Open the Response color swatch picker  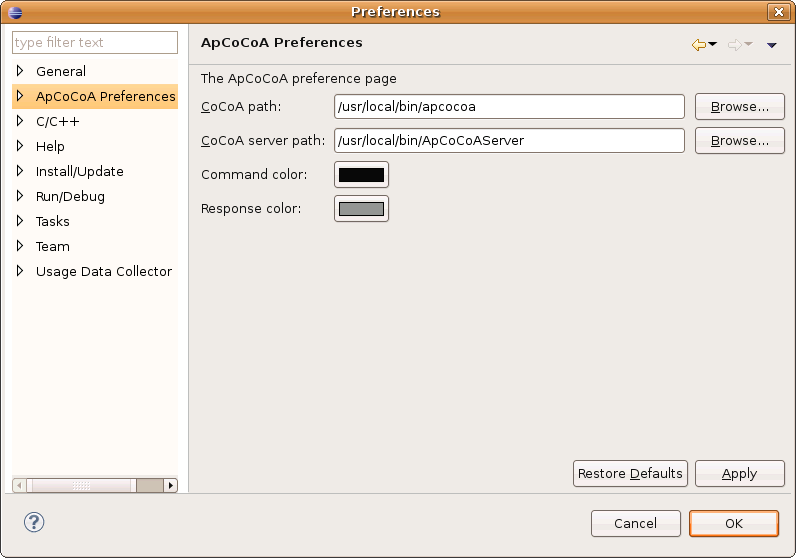pos(361,209)
